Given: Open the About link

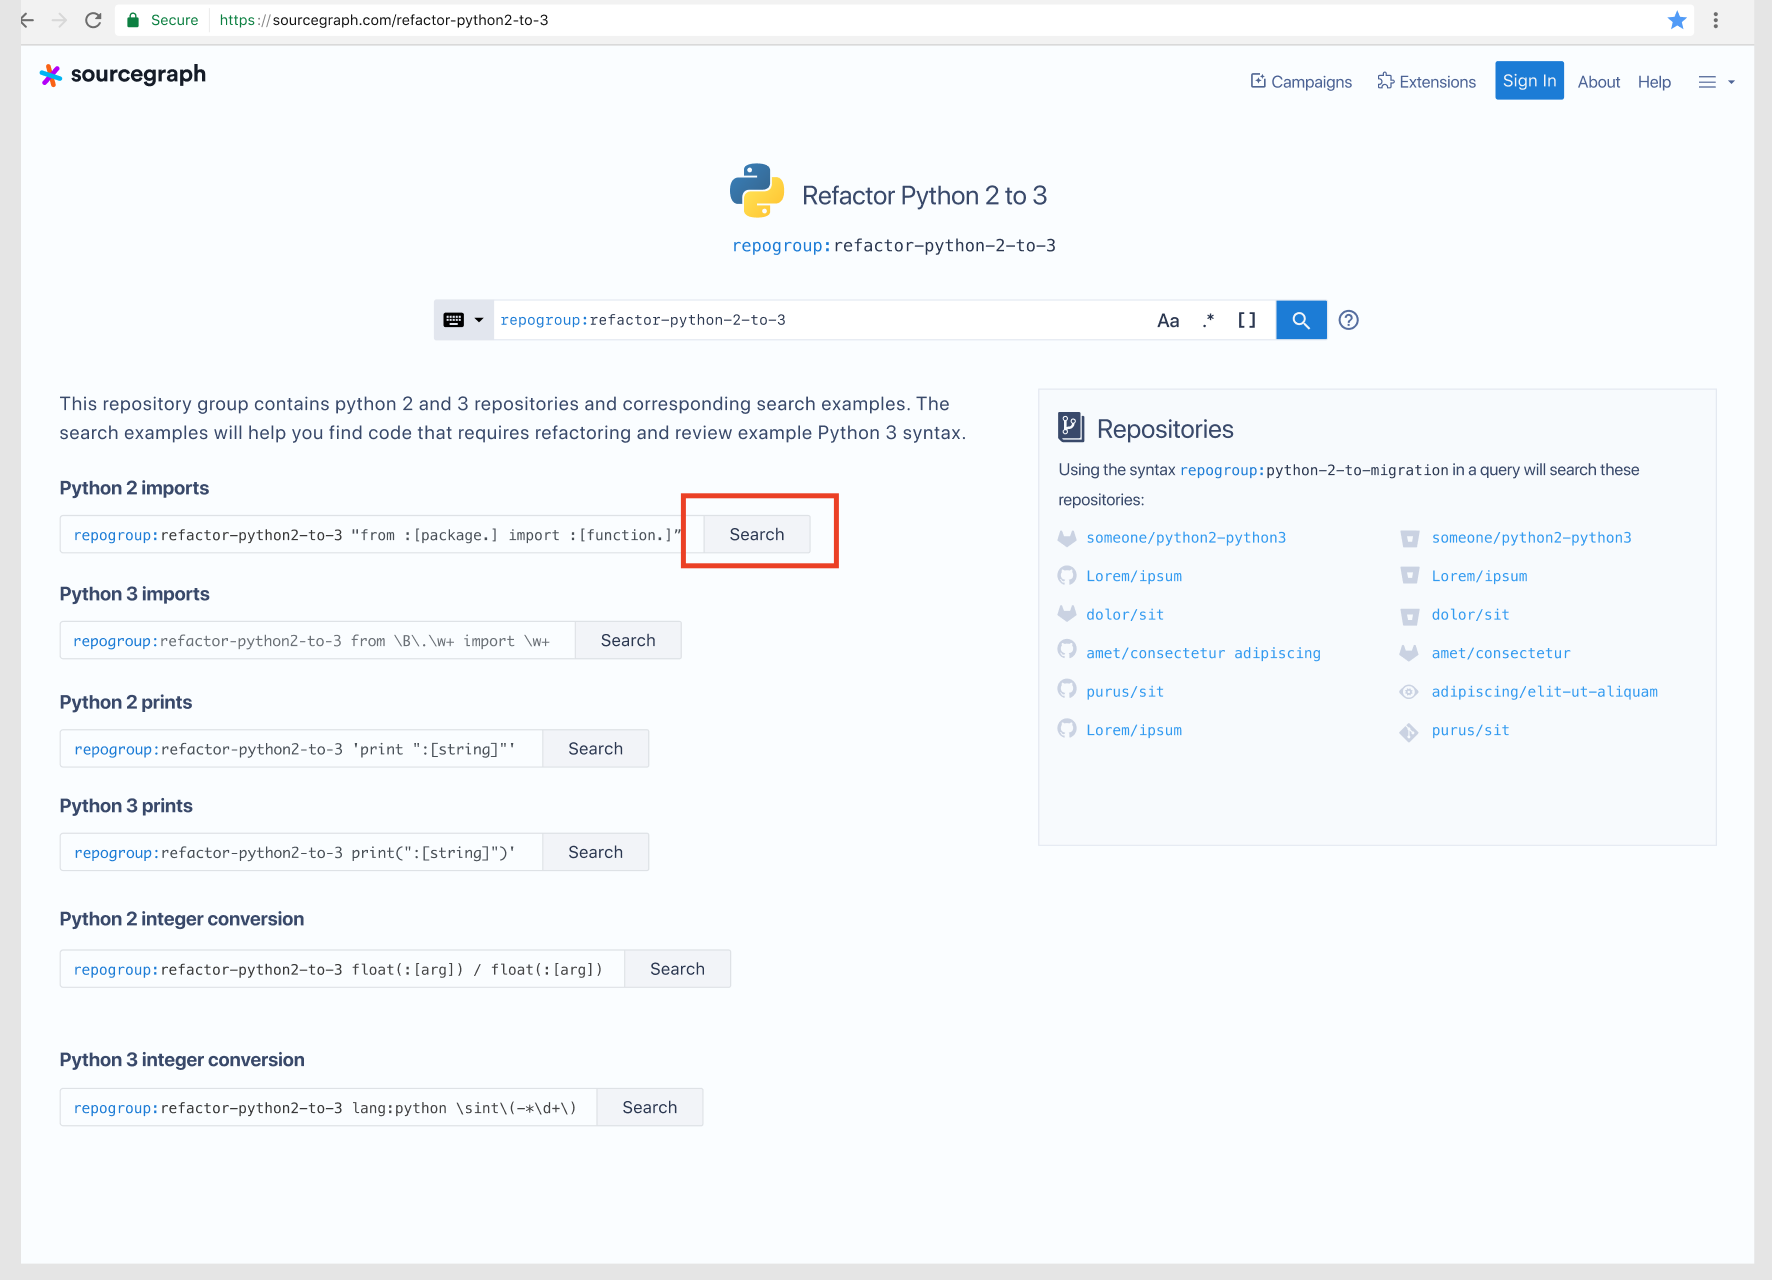Looking at the screenshot, I should 1599,82.
